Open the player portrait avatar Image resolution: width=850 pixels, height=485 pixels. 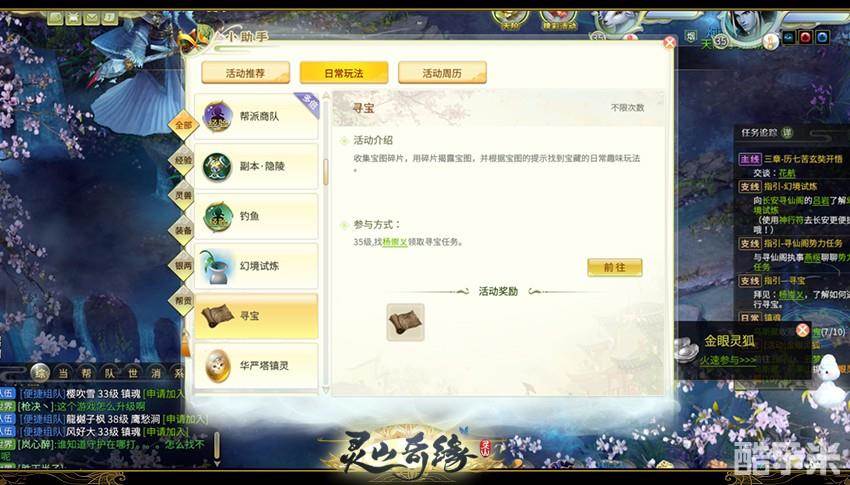(x=748, y=25)
